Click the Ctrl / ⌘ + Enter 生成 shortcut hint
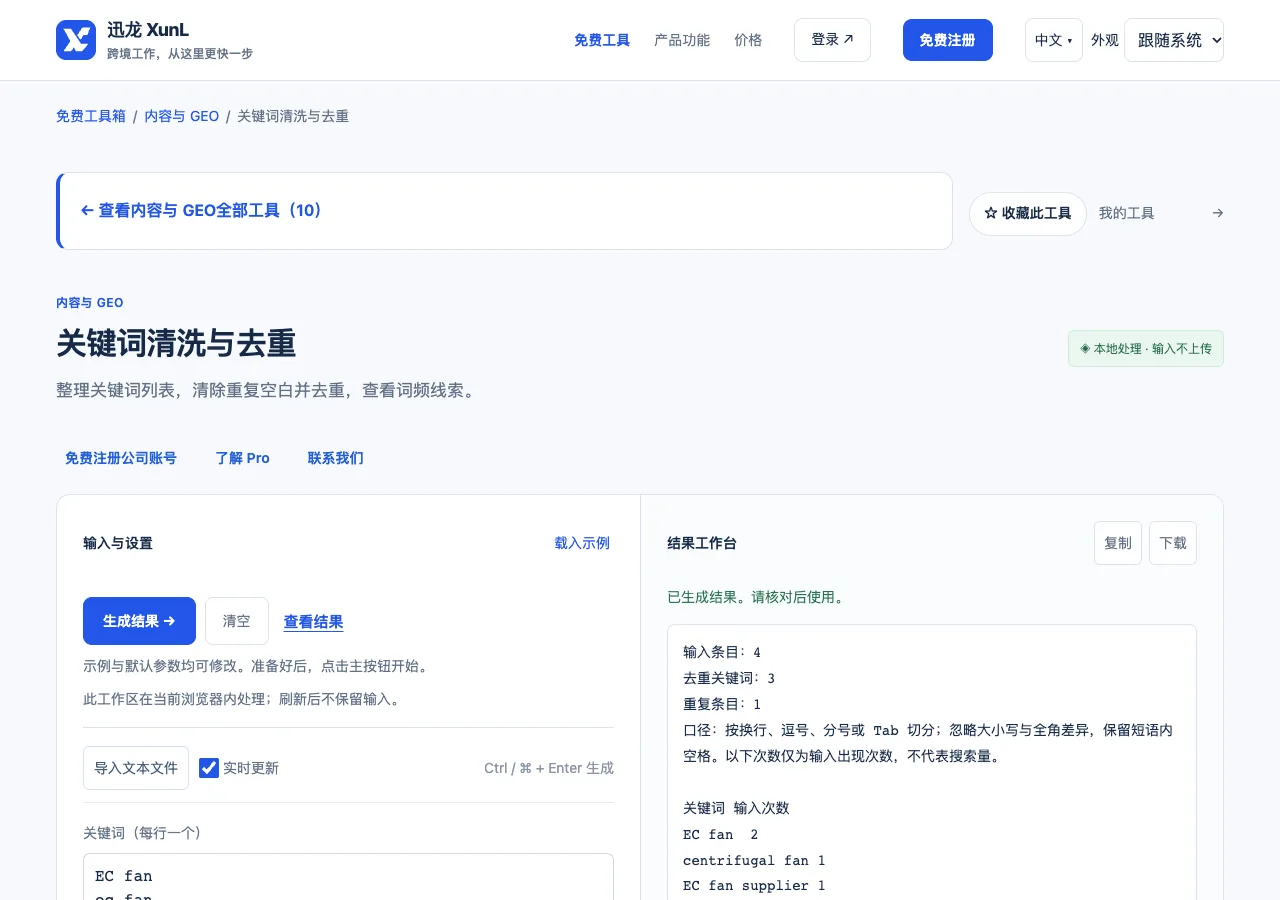The width and height of the screenshot is (1280, 900). coord(549,768)
